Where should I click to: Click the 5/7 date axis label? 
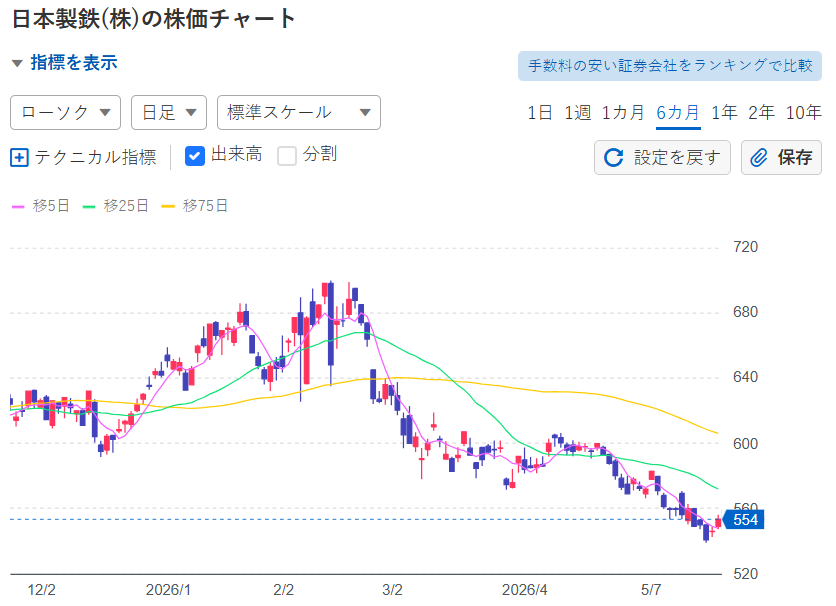click(x=651, y=590)
